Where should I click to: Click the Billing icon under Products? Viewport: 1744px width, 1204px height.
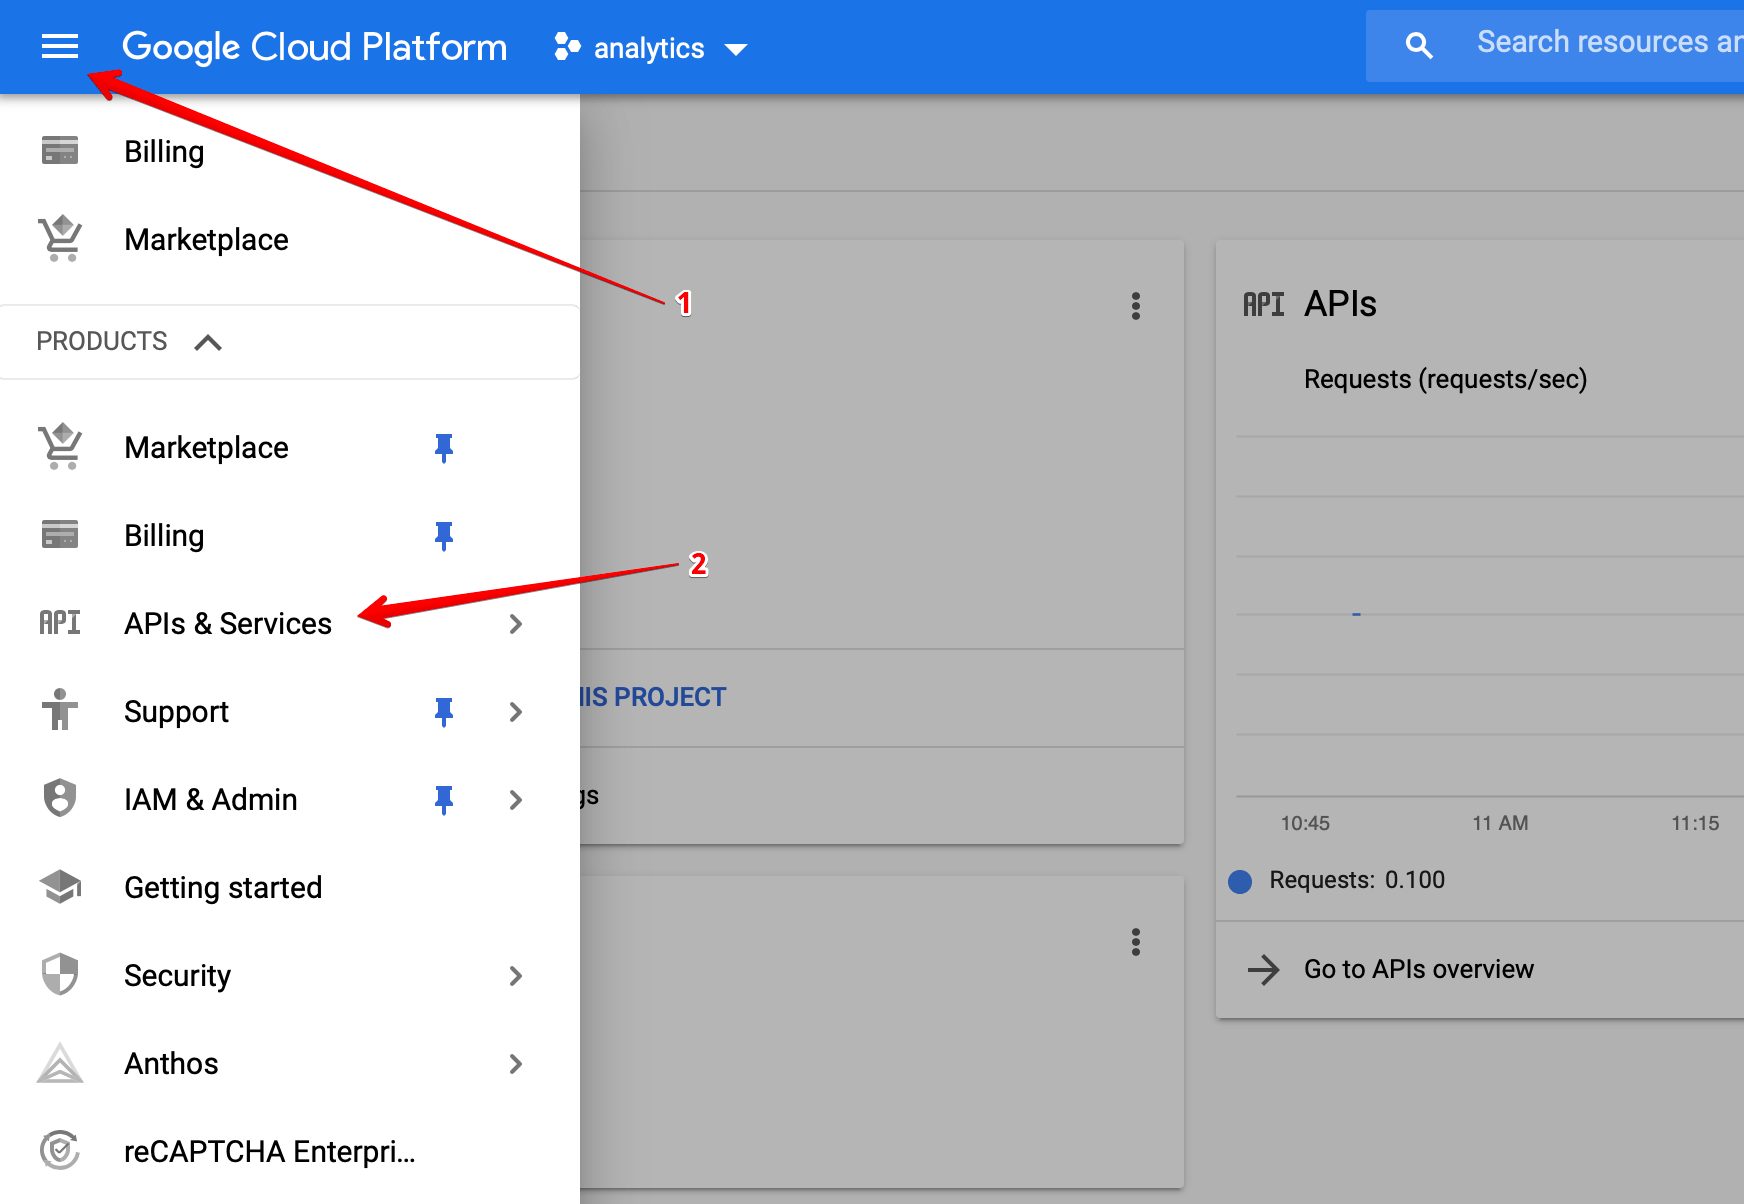coord(60,535)
